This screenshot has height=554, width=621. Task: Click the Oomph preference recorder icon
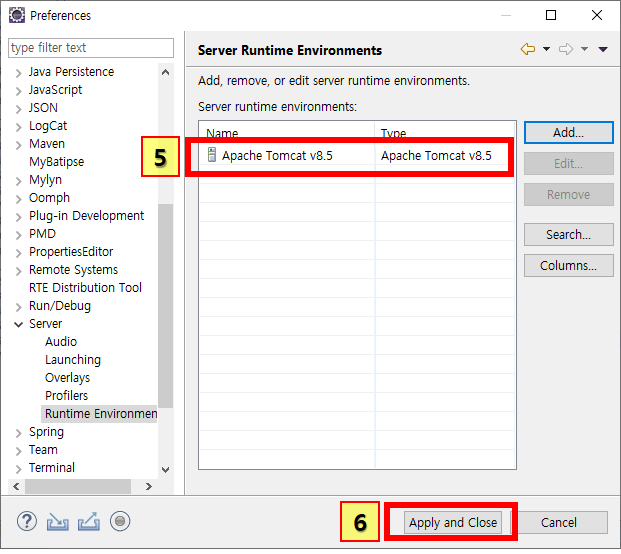tap(120, 522)
